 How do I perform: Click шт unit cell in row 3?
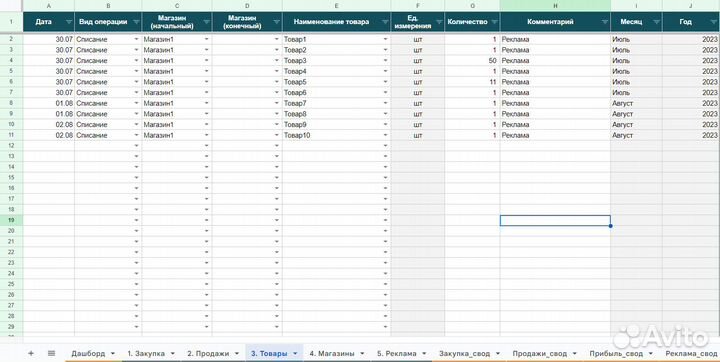(417, 50)
